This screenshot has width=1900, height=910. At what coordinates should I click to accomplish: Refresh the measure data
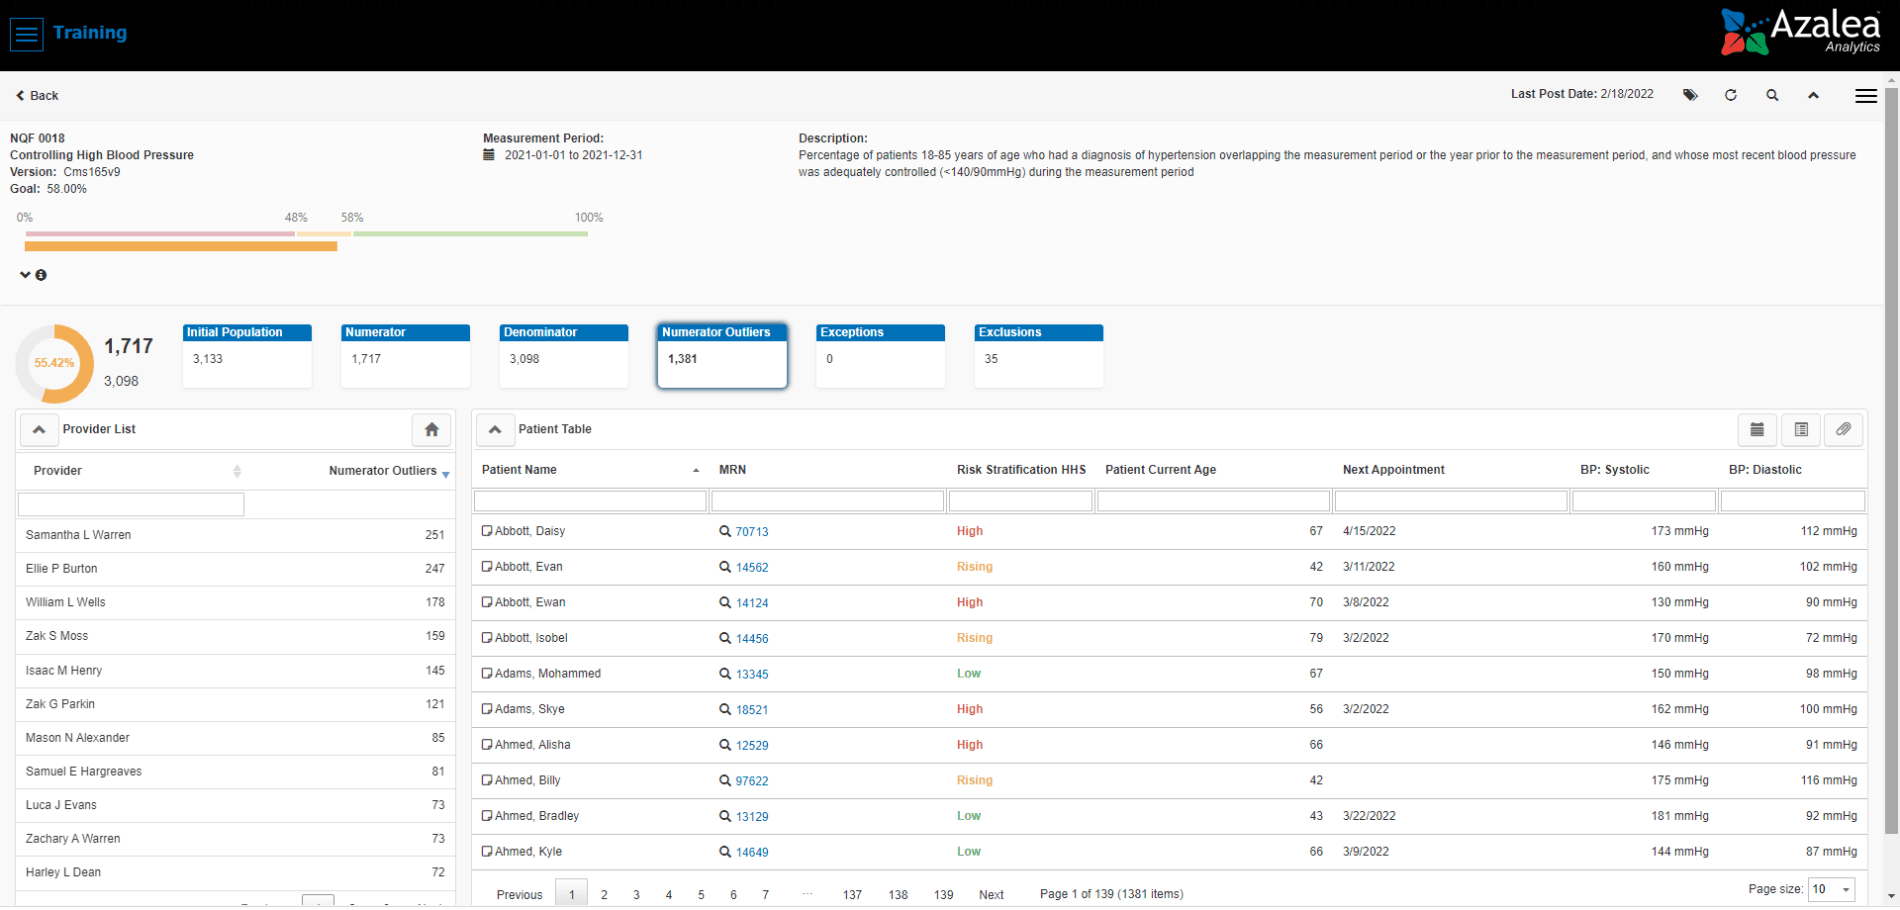point(1731,95)
